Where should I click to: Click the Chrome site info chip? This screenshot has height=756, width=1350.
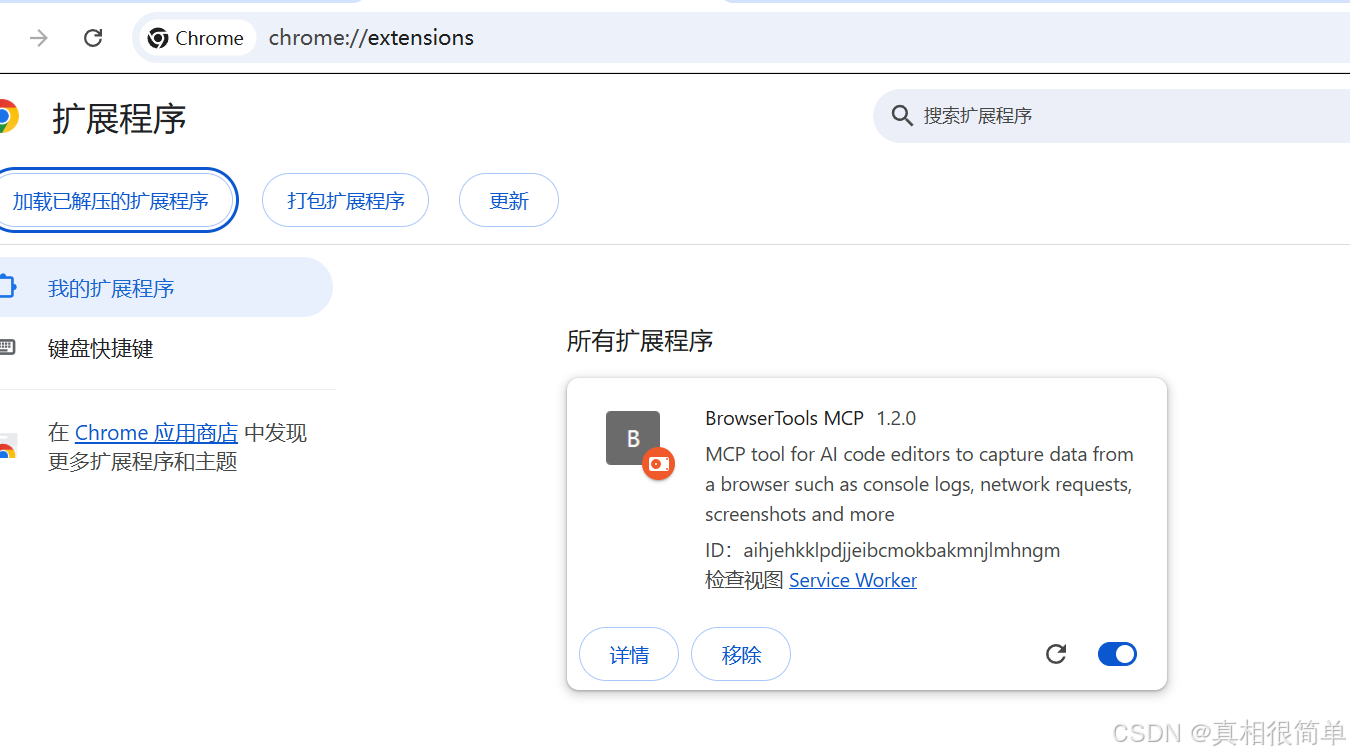[x=197, y=38]
